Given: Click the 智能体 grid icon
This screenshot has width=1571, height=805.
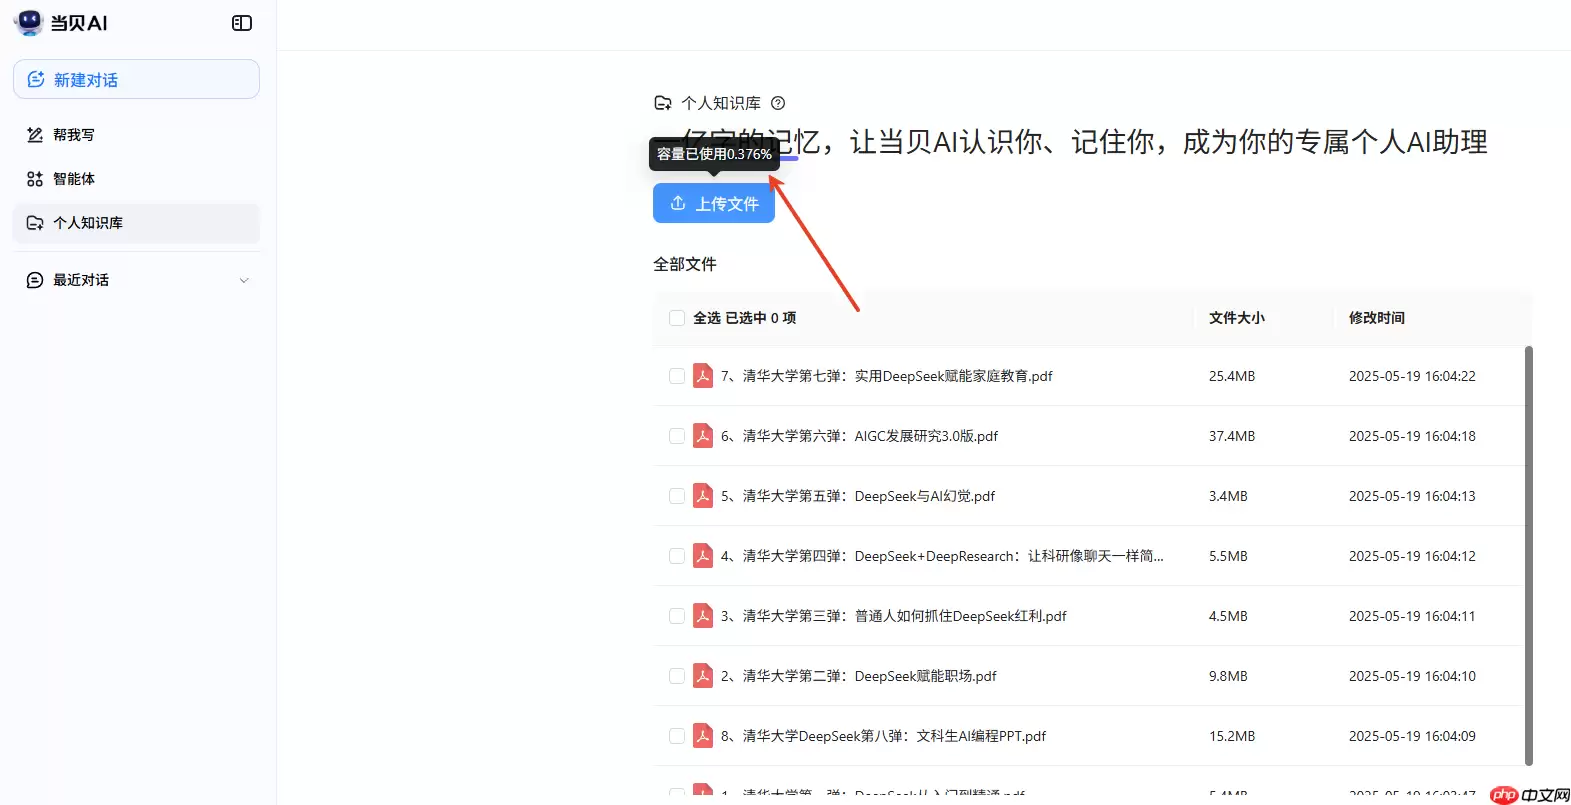Looking at the screenshot, I should coord(35,179).
